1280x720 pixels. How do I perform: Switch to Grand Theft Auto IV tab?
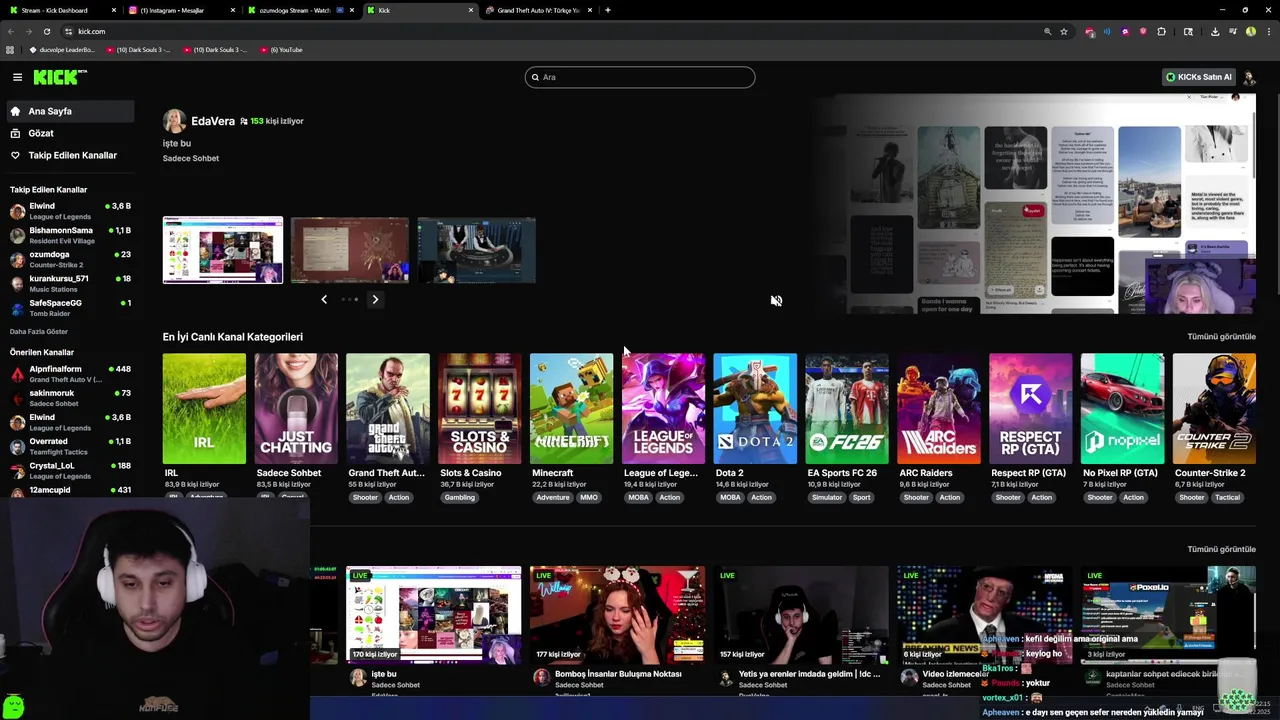[540, 10]
